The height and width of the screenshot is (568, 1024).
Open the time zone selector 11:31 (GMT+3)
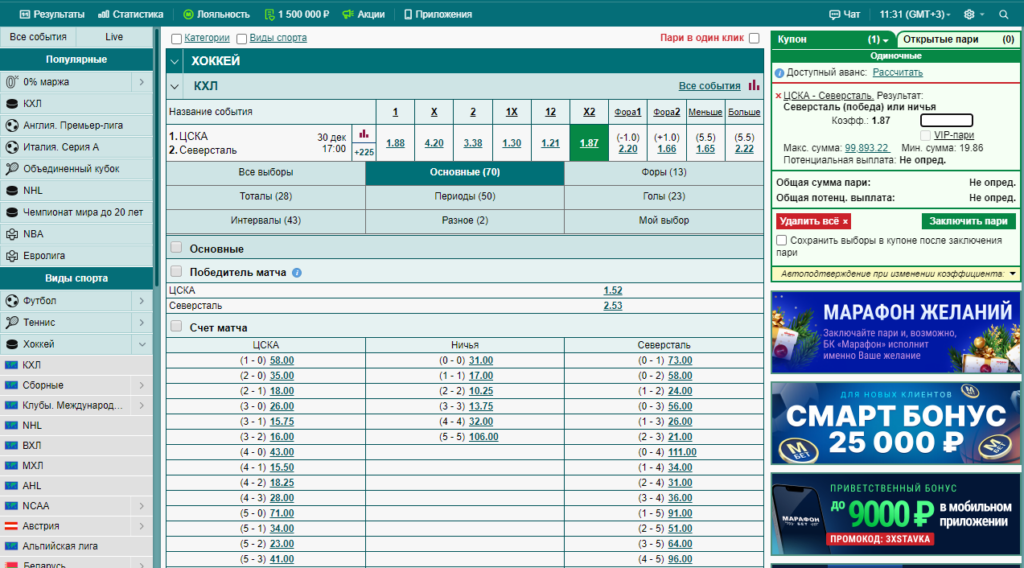pyautogui.click(x=914, y=14)
